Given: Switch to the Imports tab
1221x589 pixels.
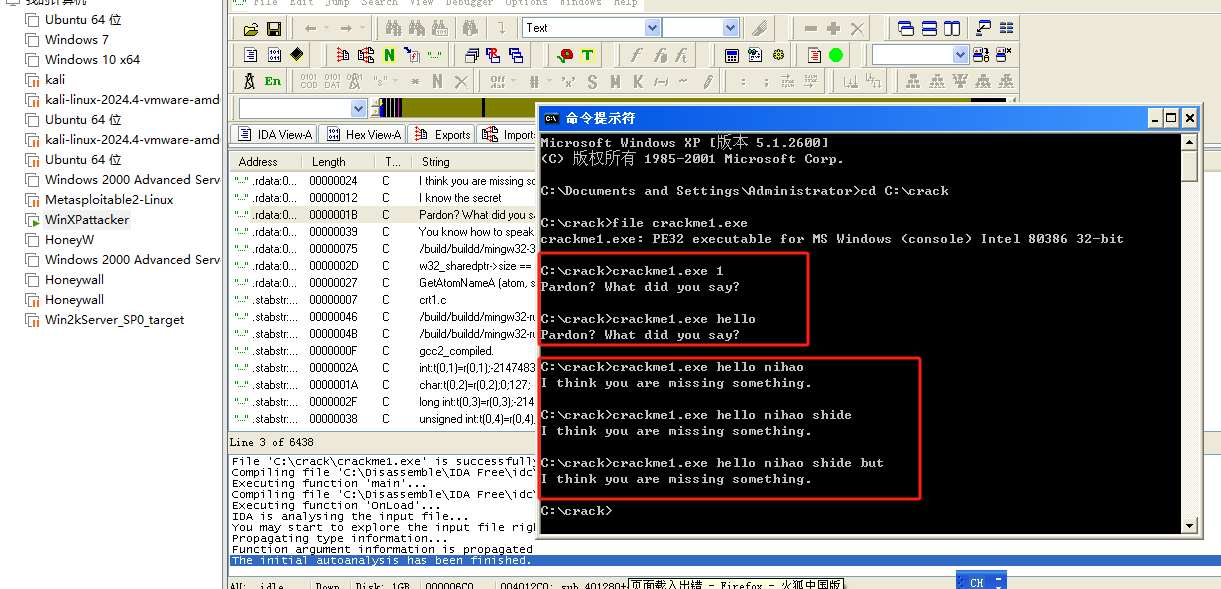Looking at the screenshot, I should coord(508,134).
